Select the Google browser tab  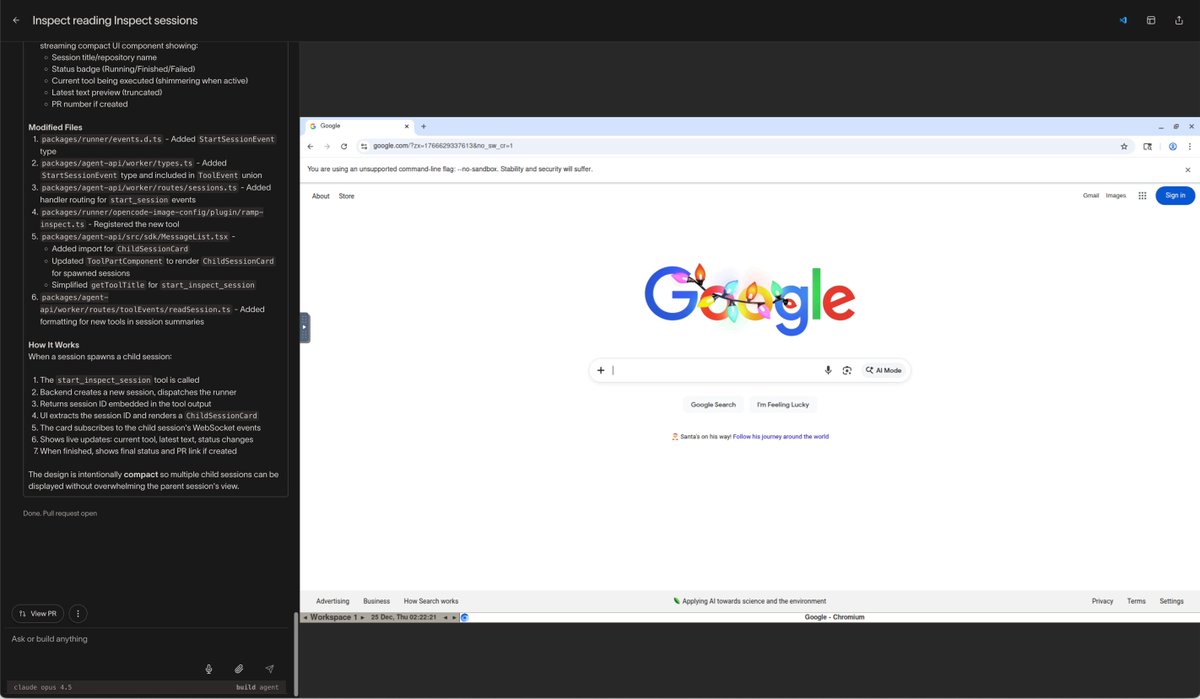(x=360, y=126)
